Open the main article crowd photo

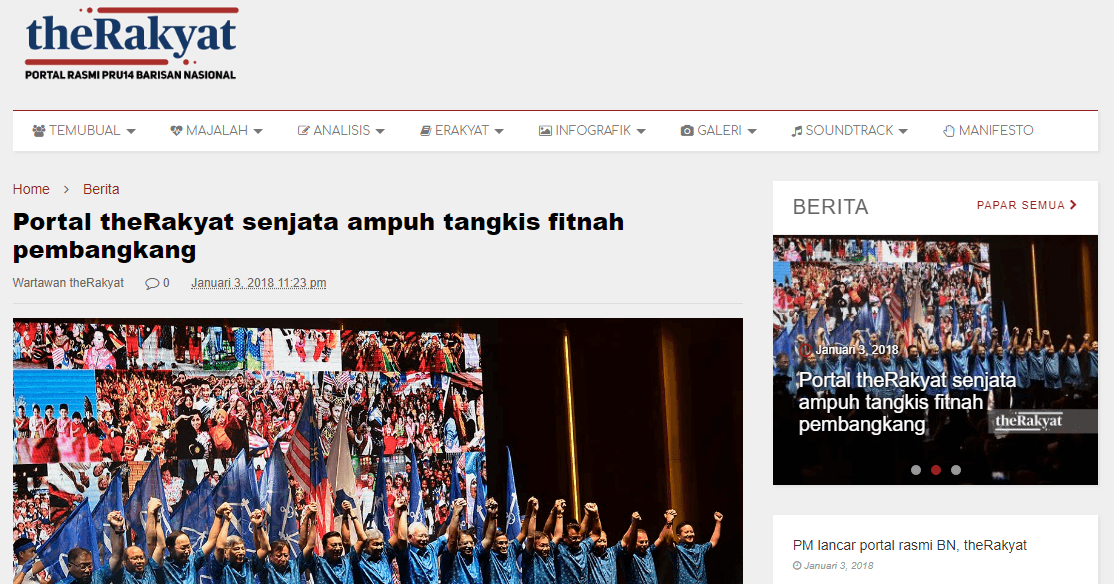point(377,450)
